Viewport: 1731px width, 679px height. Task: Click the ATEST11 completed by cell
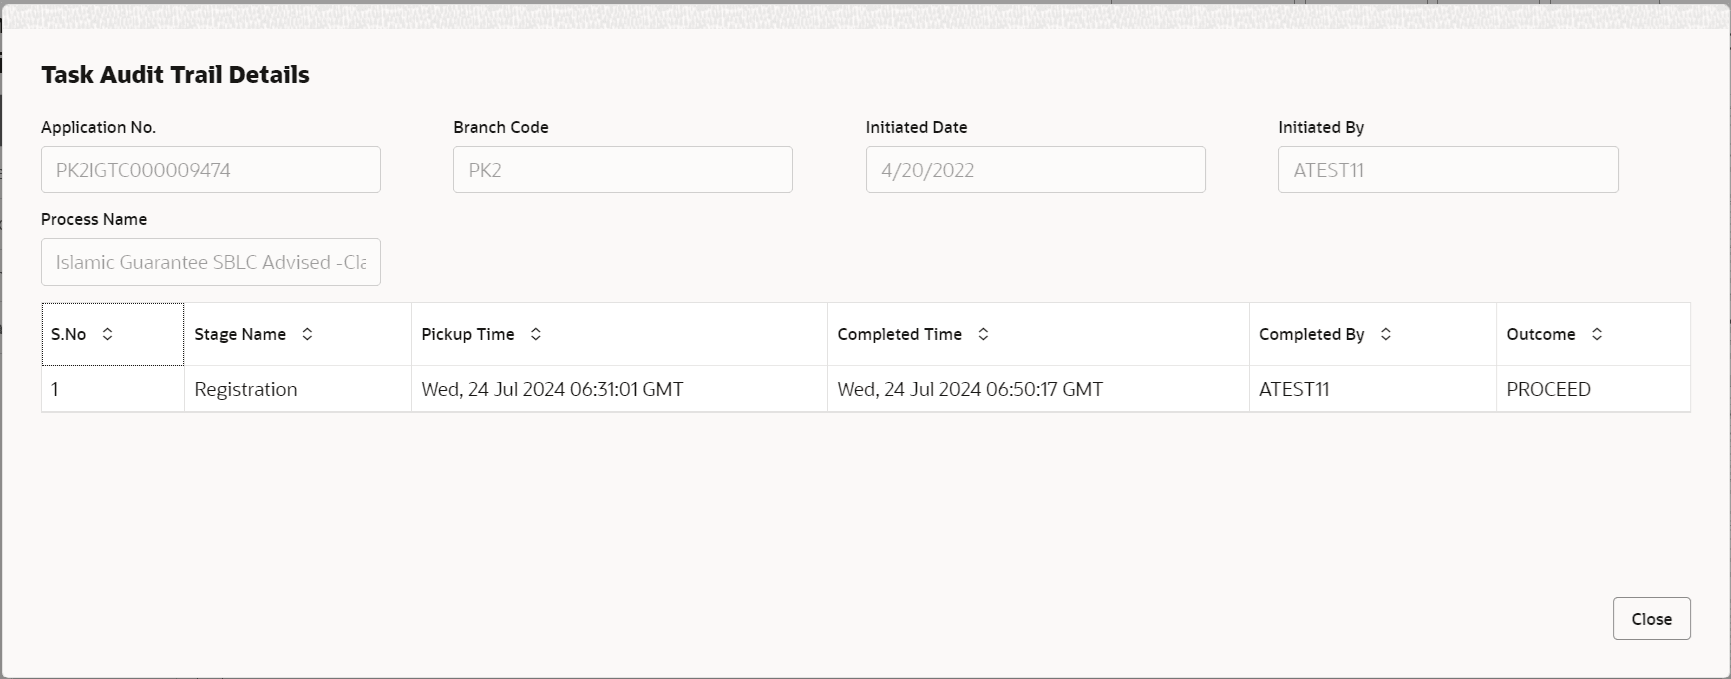(x=1373, y=389)
